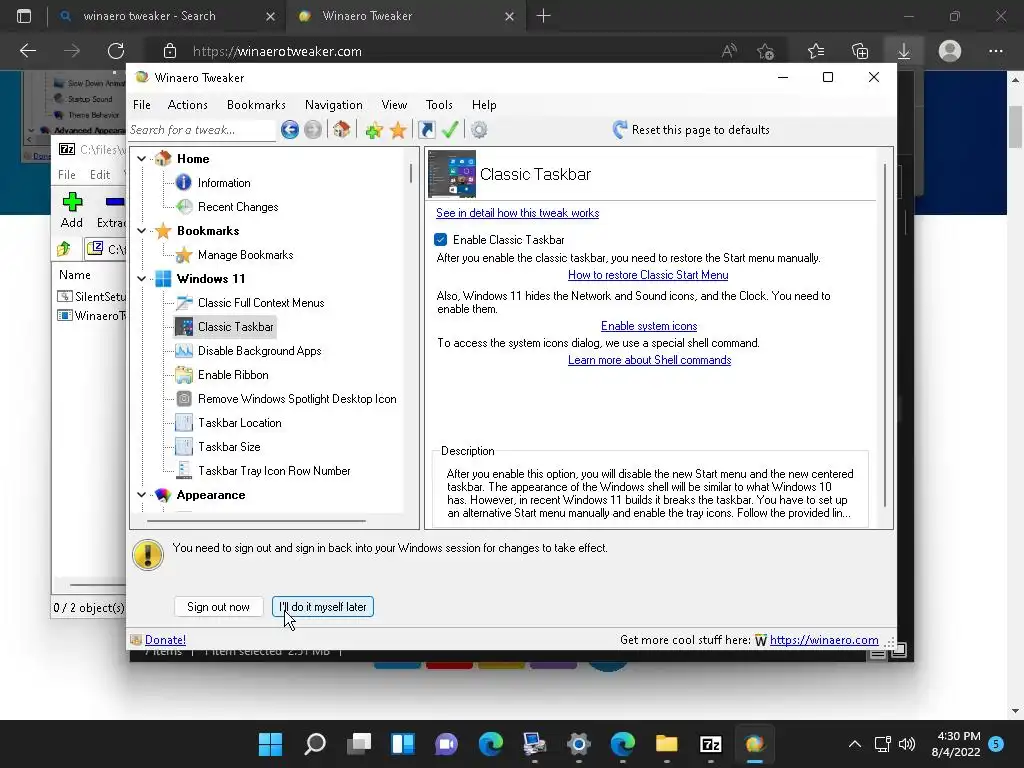The width and height of the screenshot is (1024, 768).
Task: Select Taskbar Size tree item
Action: pos(229,447)
